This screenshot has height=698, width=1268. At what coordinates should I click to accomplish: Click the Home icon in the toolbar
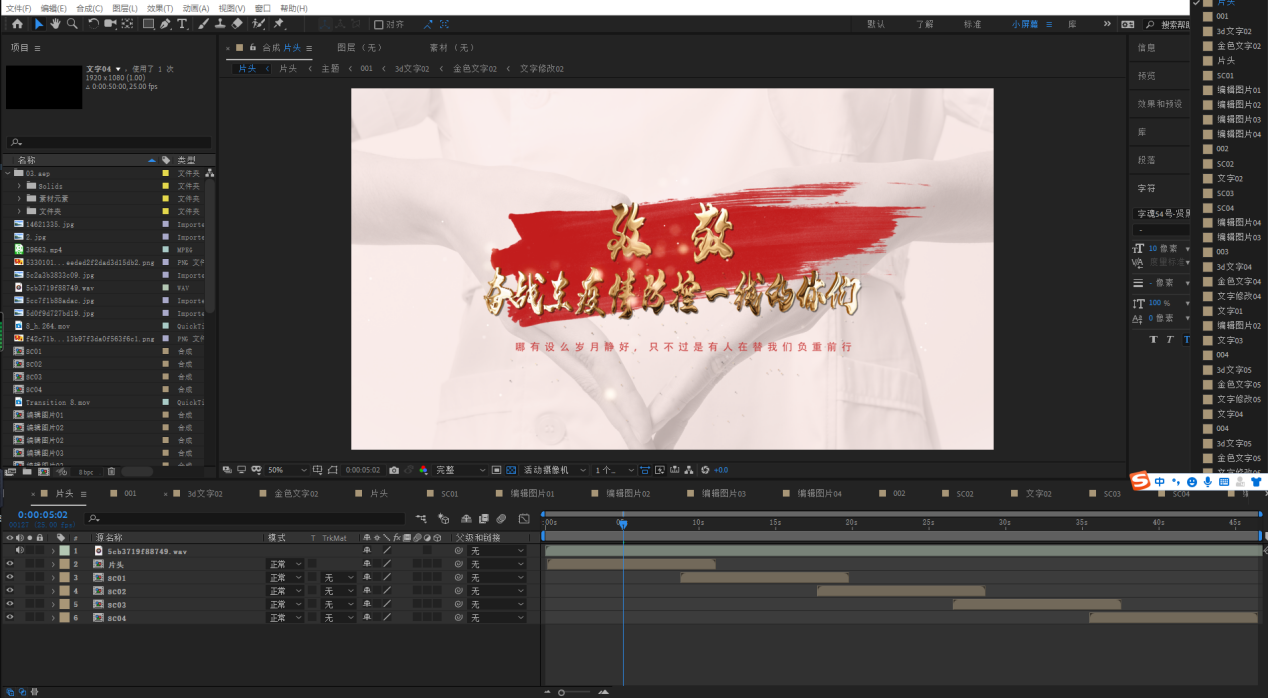coord(17,24)
